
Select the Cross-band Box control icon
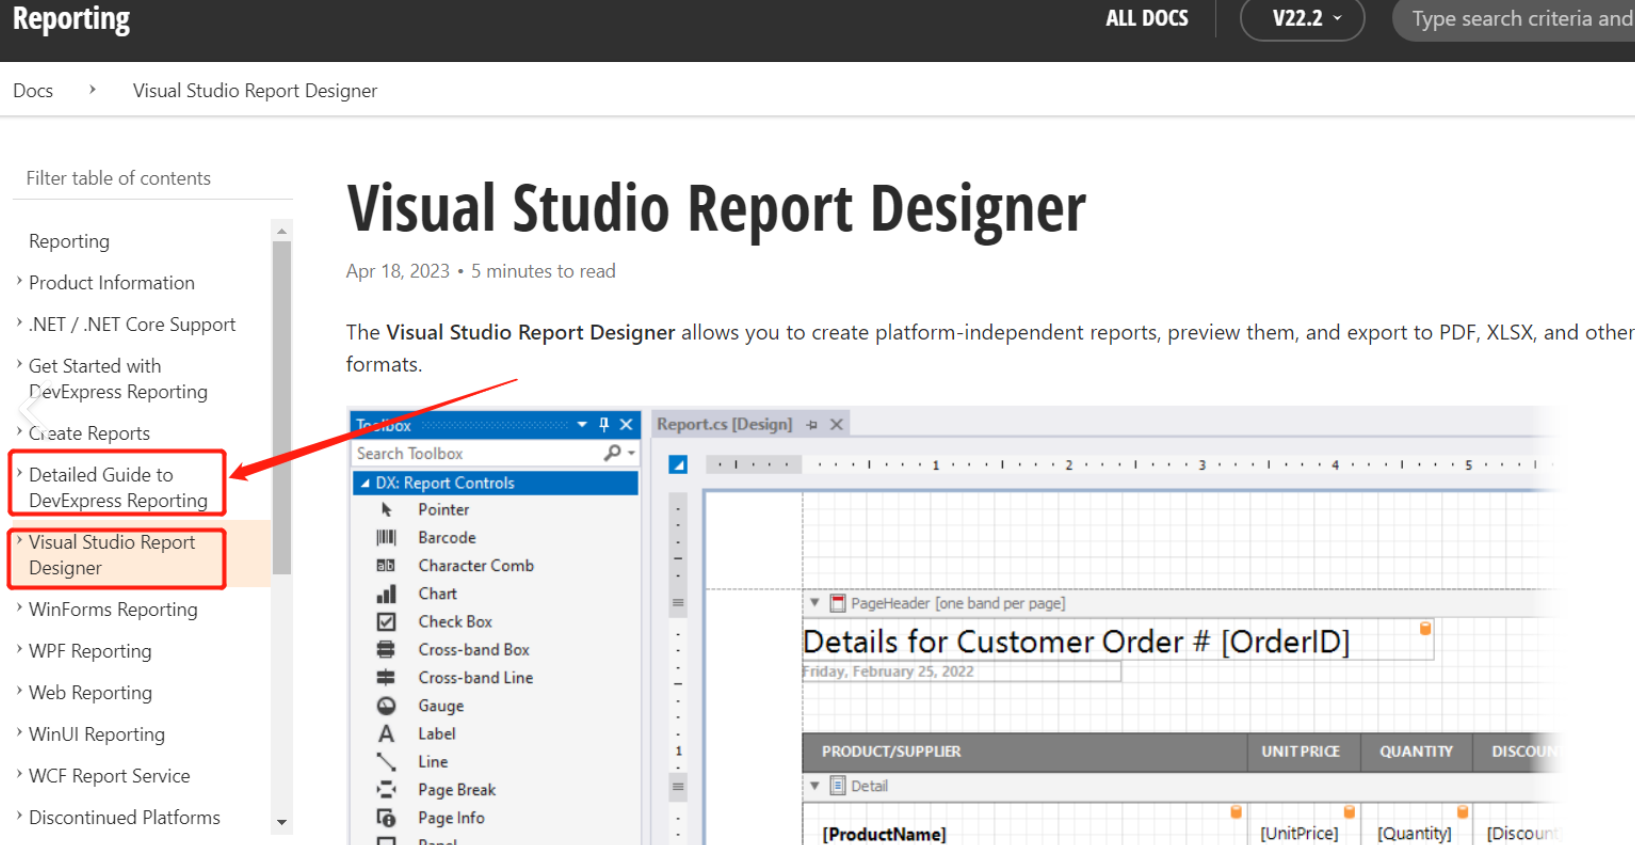(386, 650)
